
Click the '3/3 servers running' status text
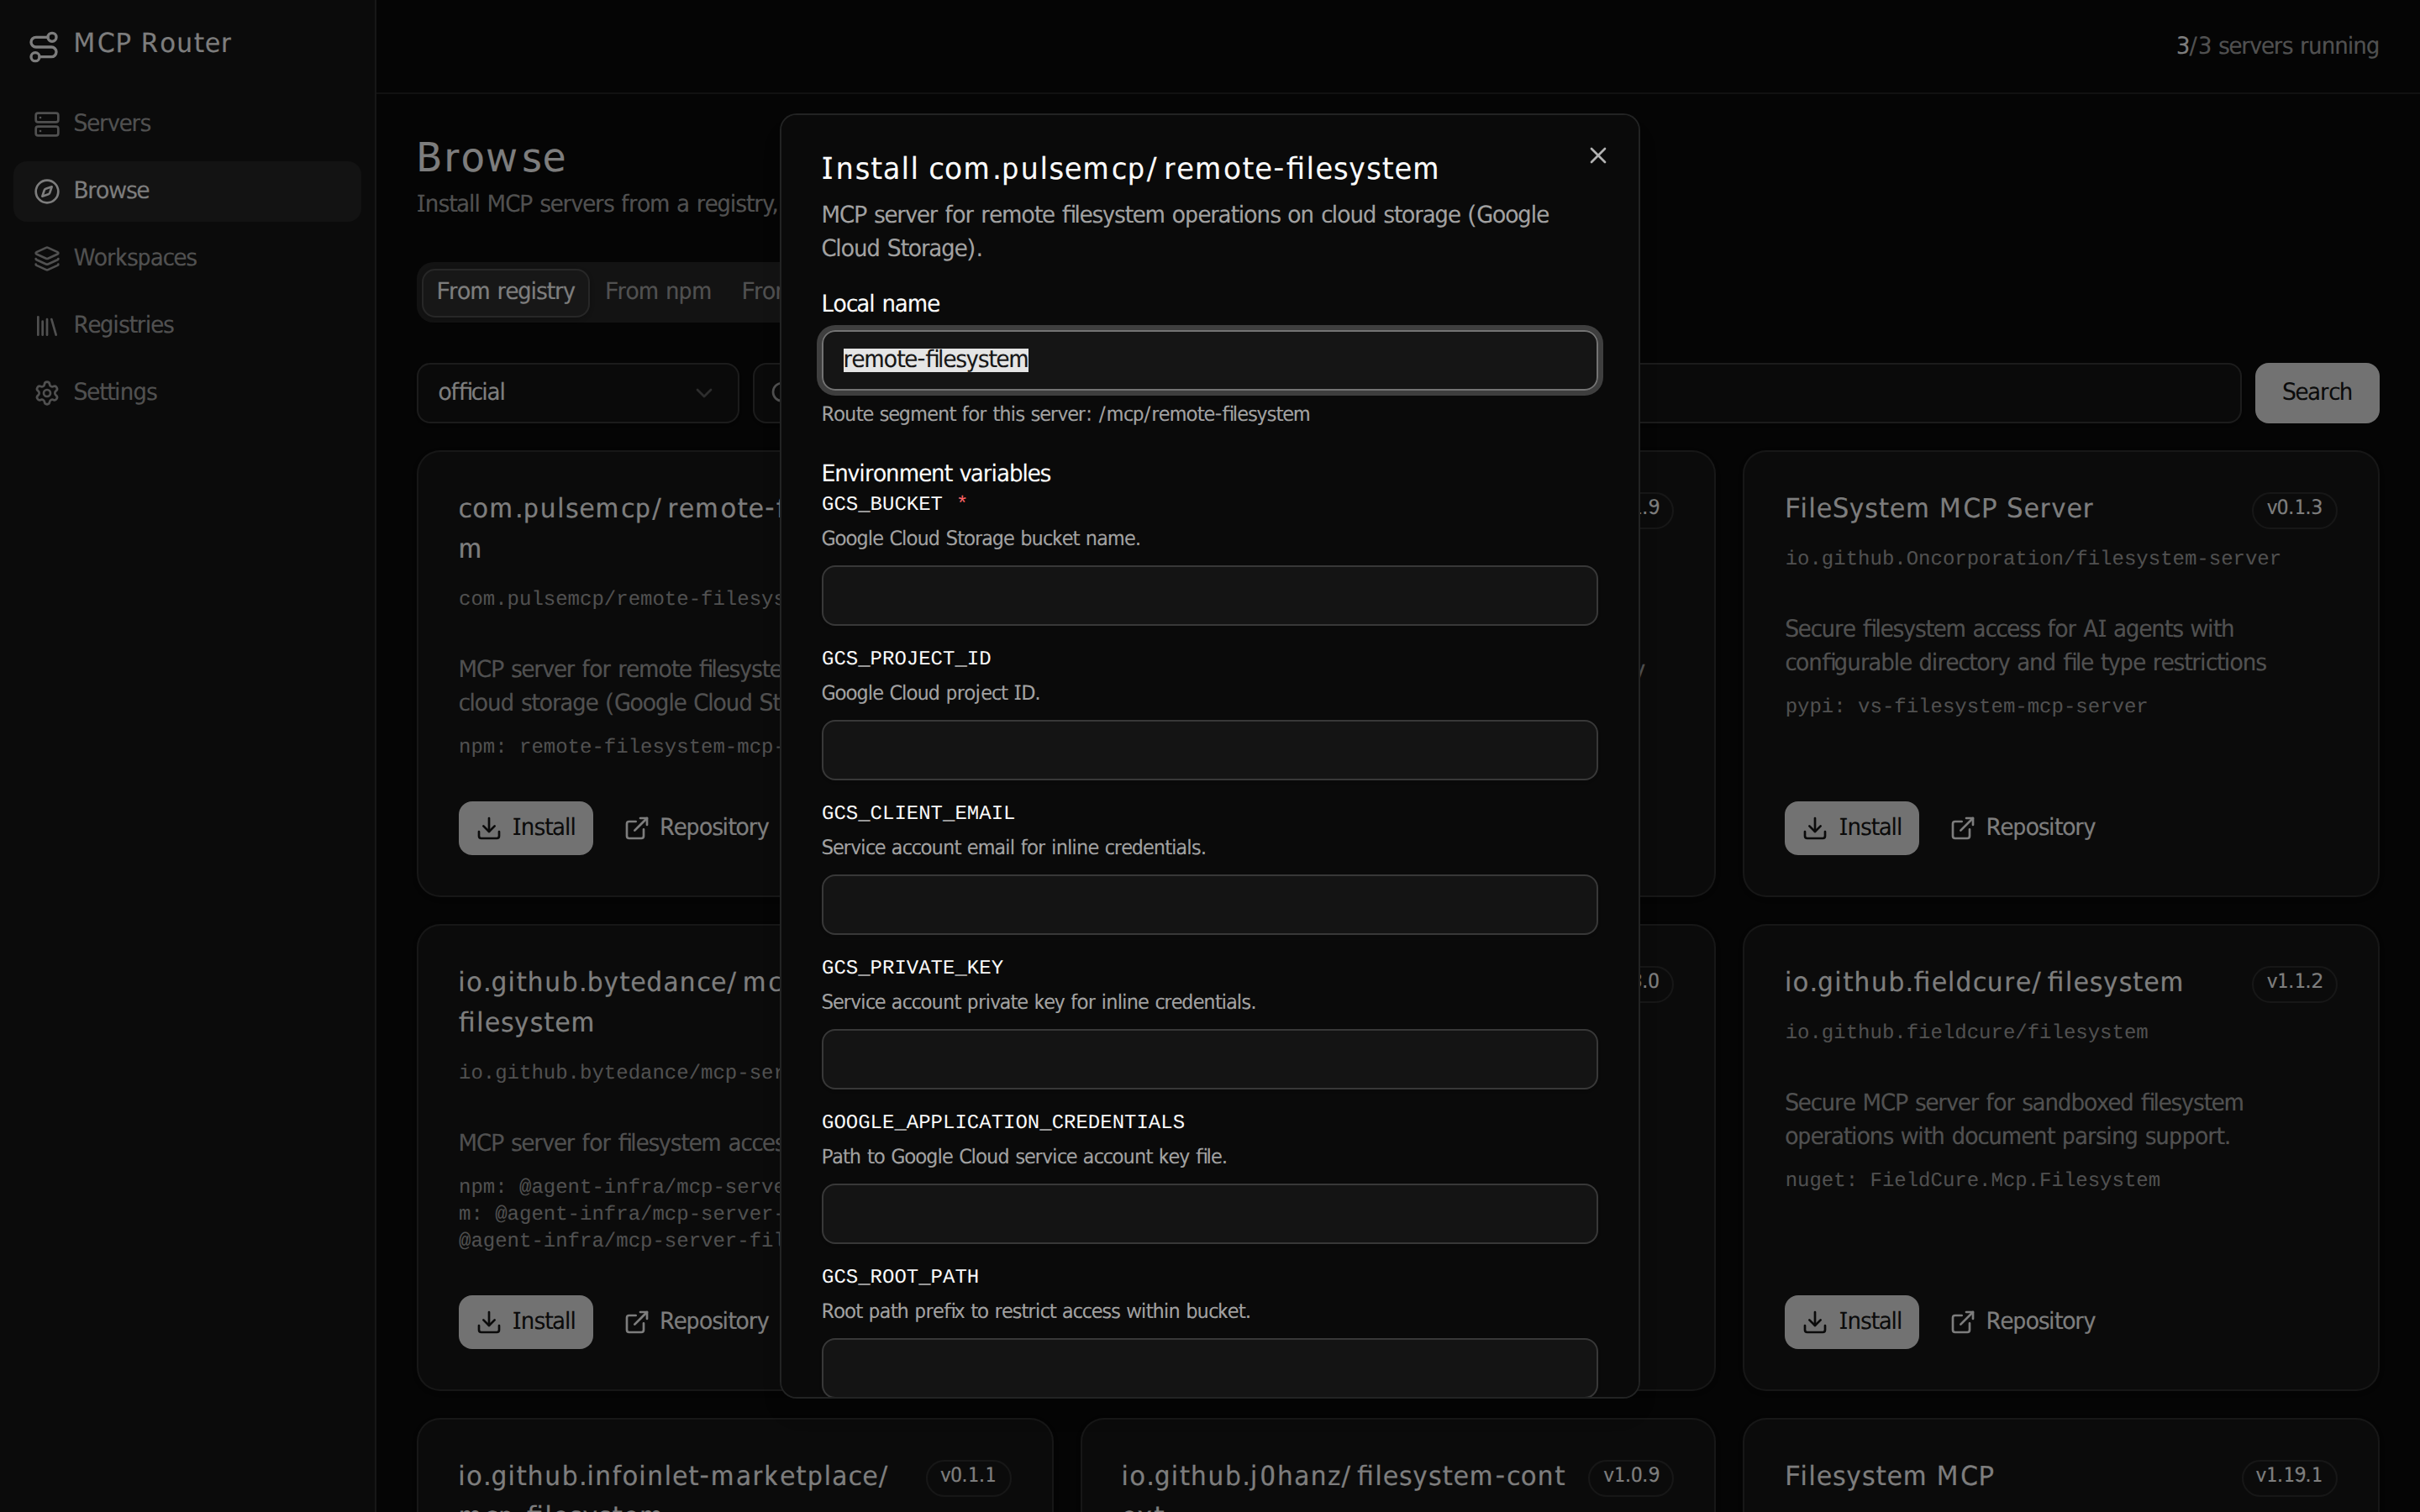tap(2277, 47)
